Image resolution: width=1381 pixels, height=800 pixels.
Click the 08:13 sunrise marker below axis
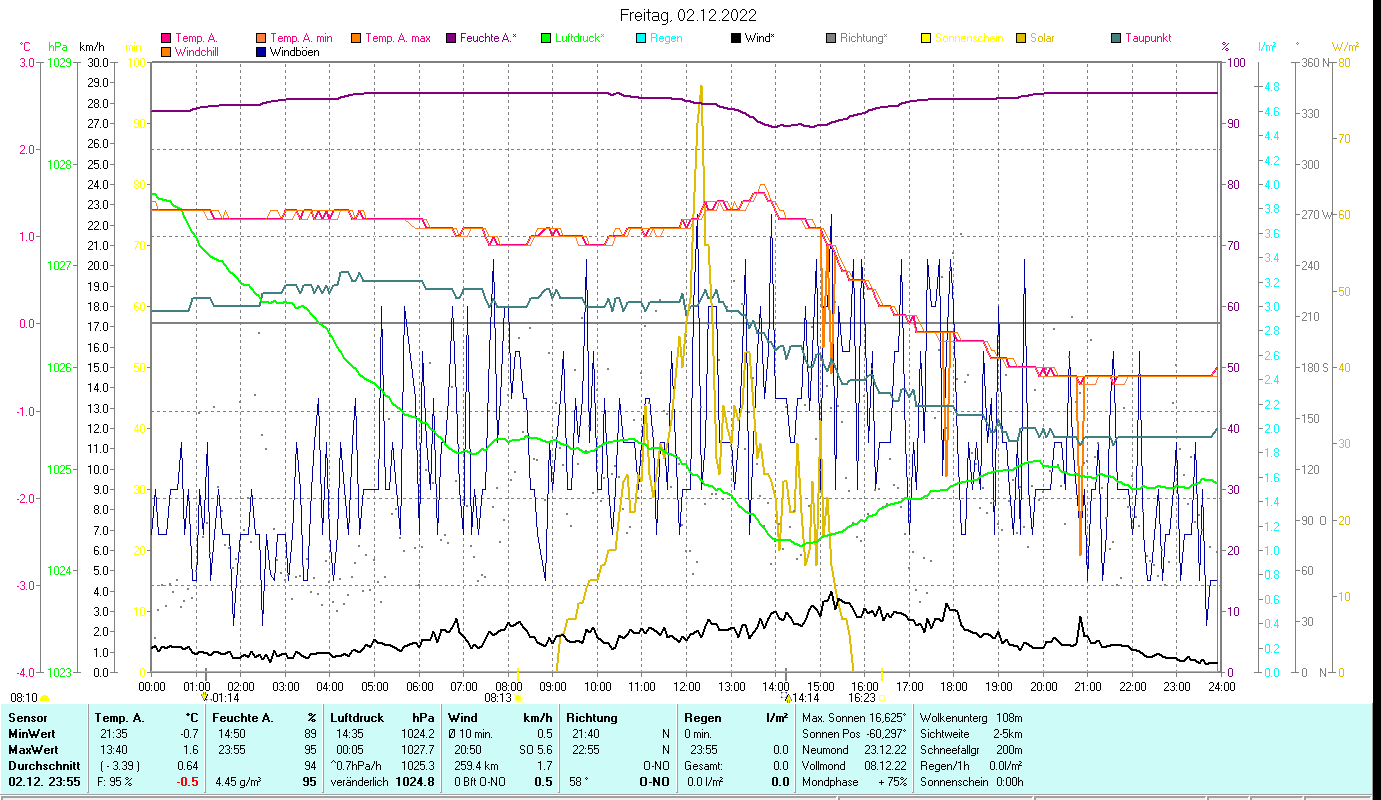point(499,698)
